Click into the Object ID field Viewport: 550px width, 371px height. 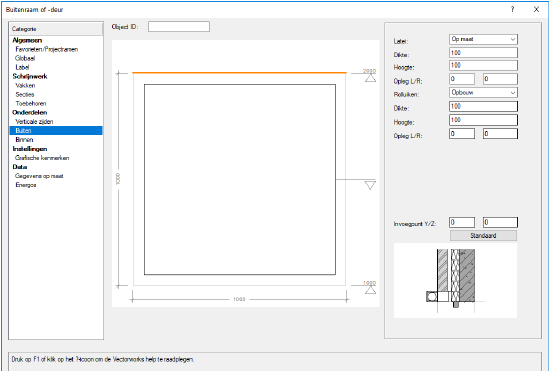tap(179, 27)
